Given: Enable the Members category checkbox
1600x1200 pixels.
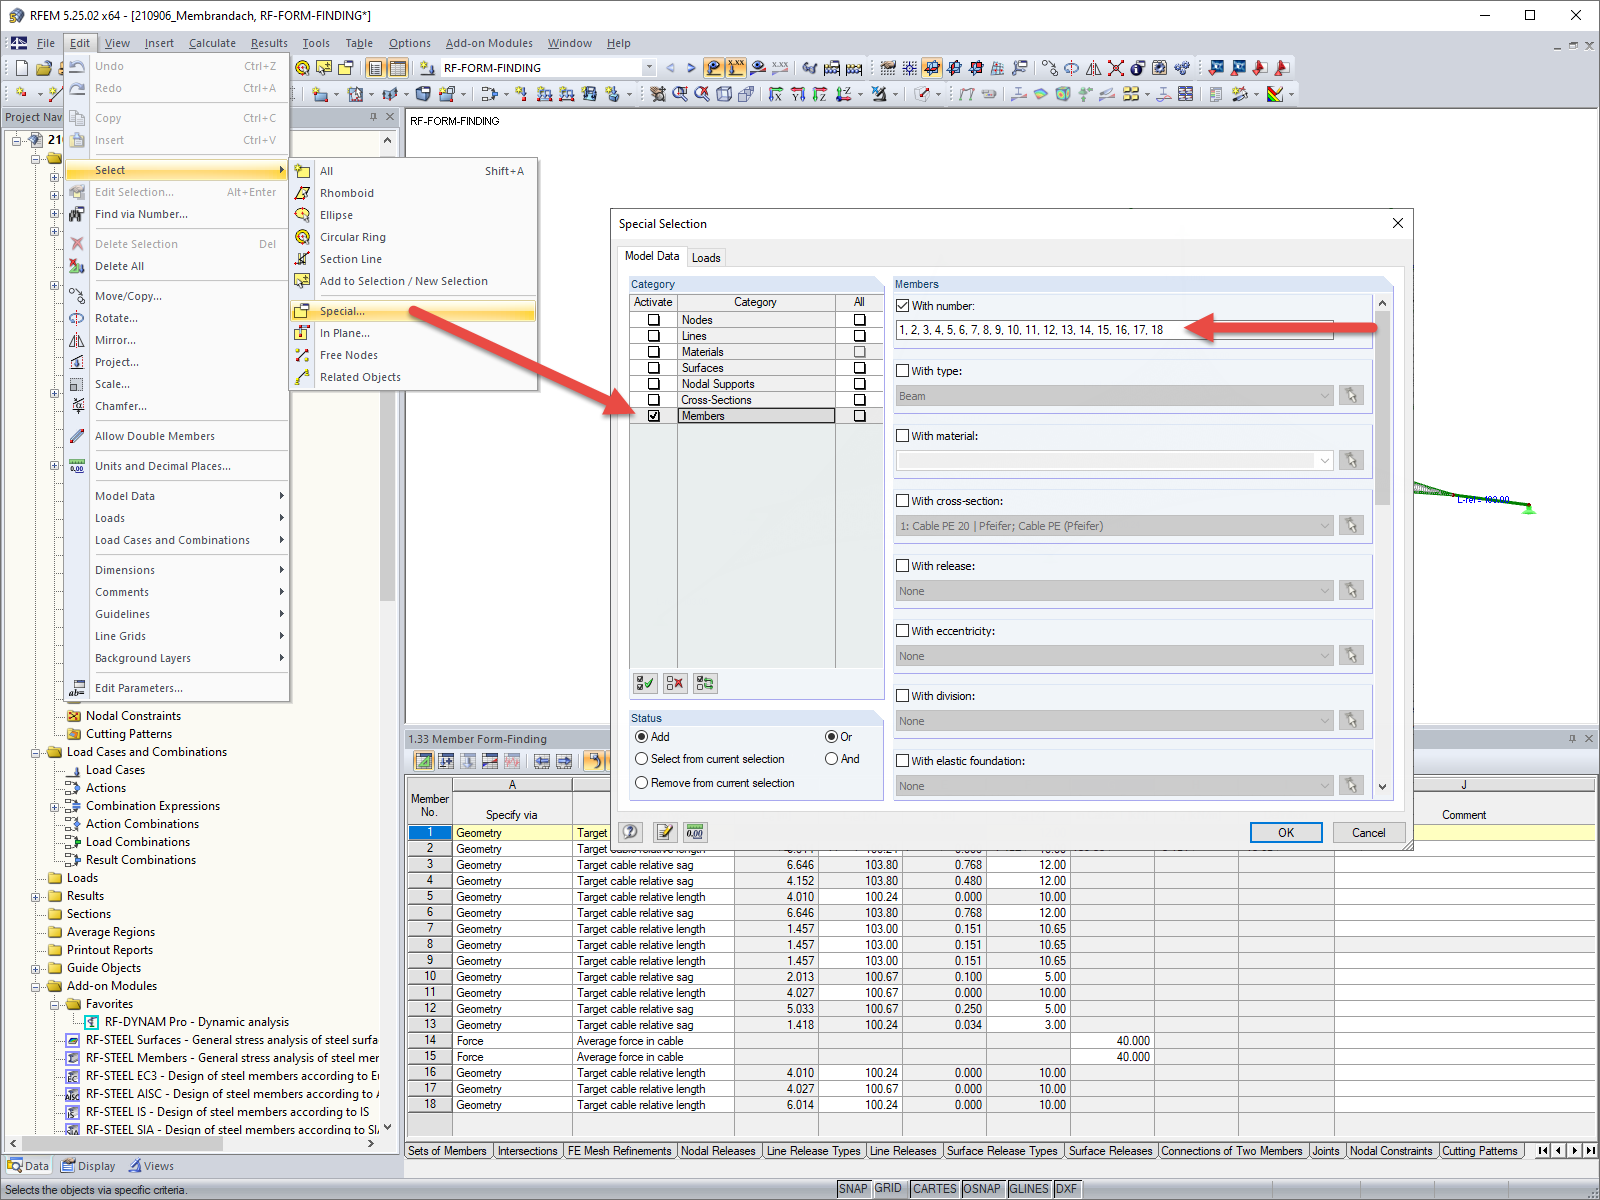Looking at the screenshot, I should coord(654,415).
